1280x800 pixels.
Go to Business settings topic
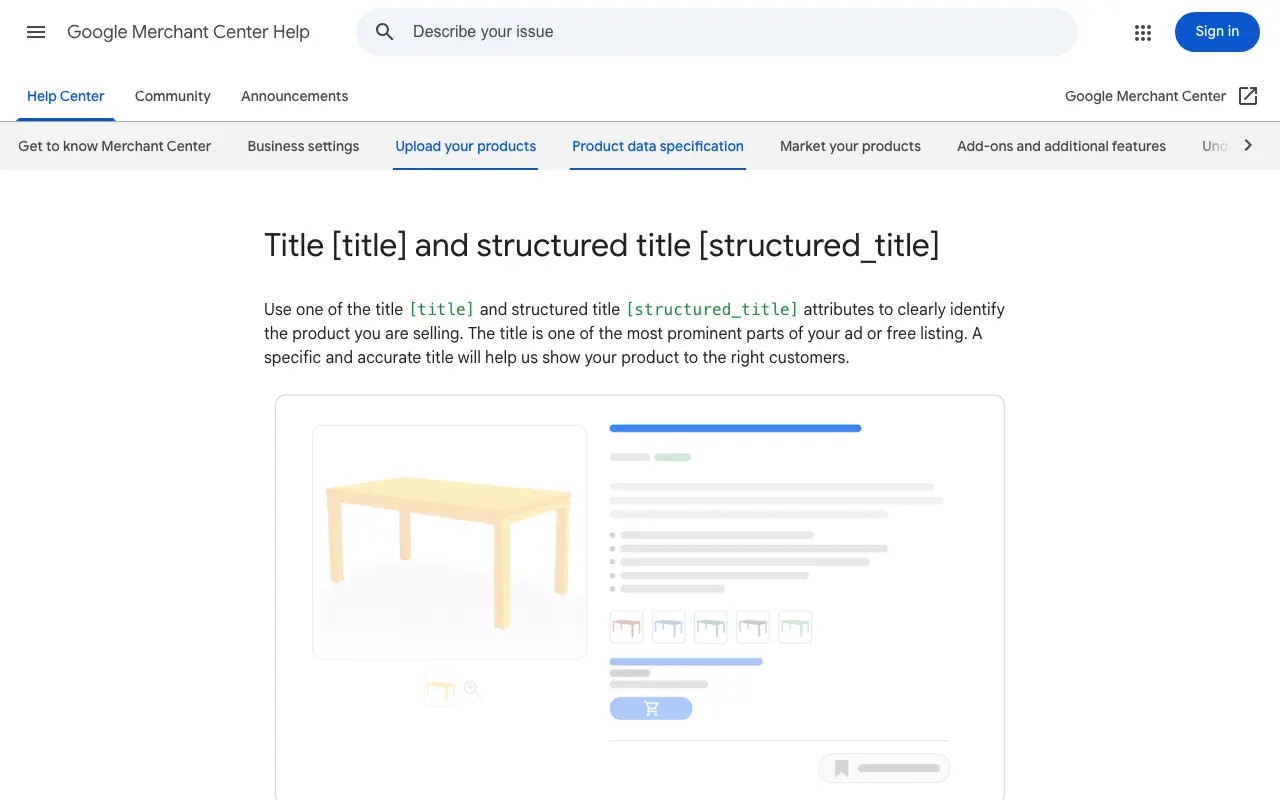(x=303, y=146)
